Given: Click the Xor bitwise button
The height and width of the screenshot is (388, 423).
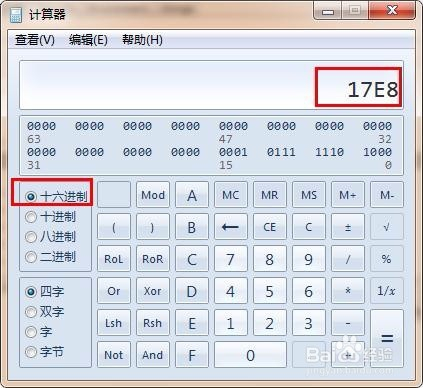Looking at the screenshot, I should 153,291.
